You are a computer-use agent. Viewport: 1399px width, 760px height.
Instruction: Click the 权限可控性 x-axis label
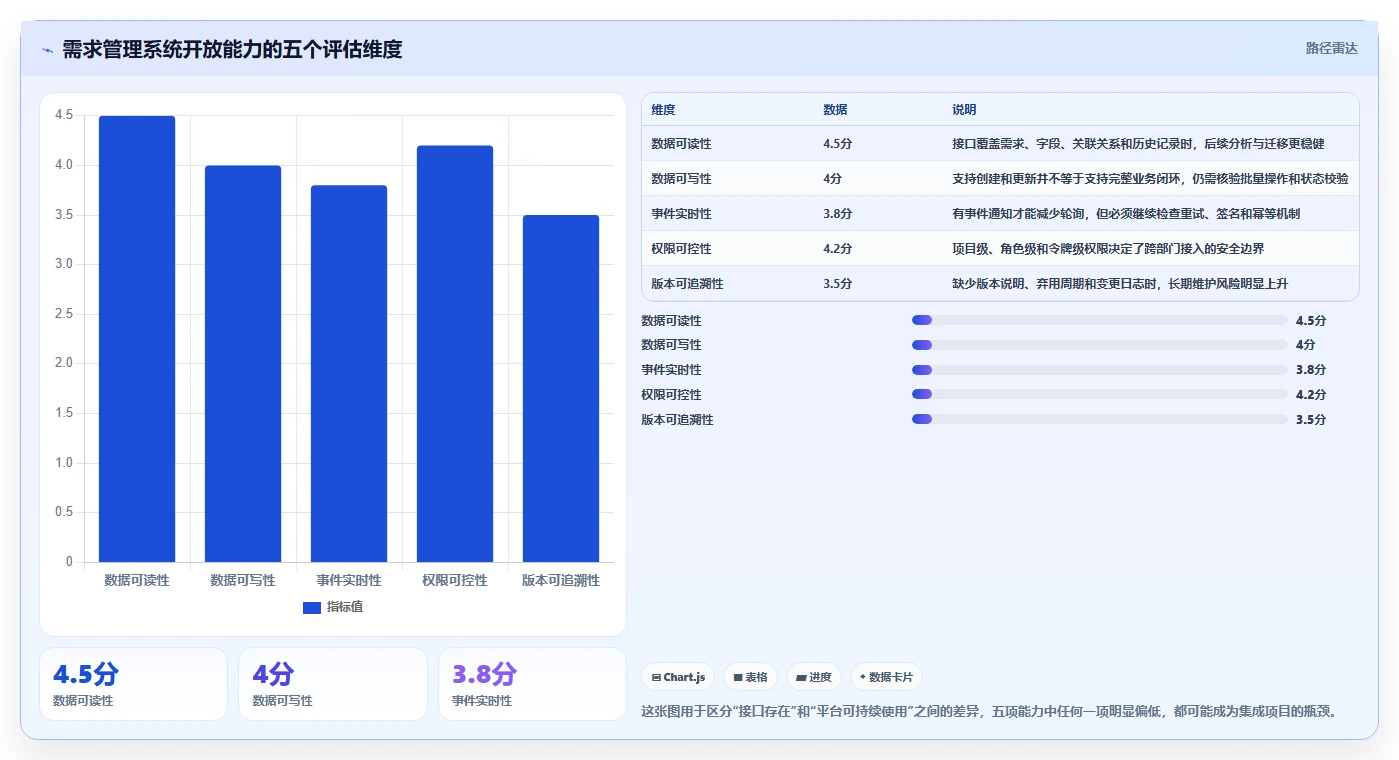455,580
